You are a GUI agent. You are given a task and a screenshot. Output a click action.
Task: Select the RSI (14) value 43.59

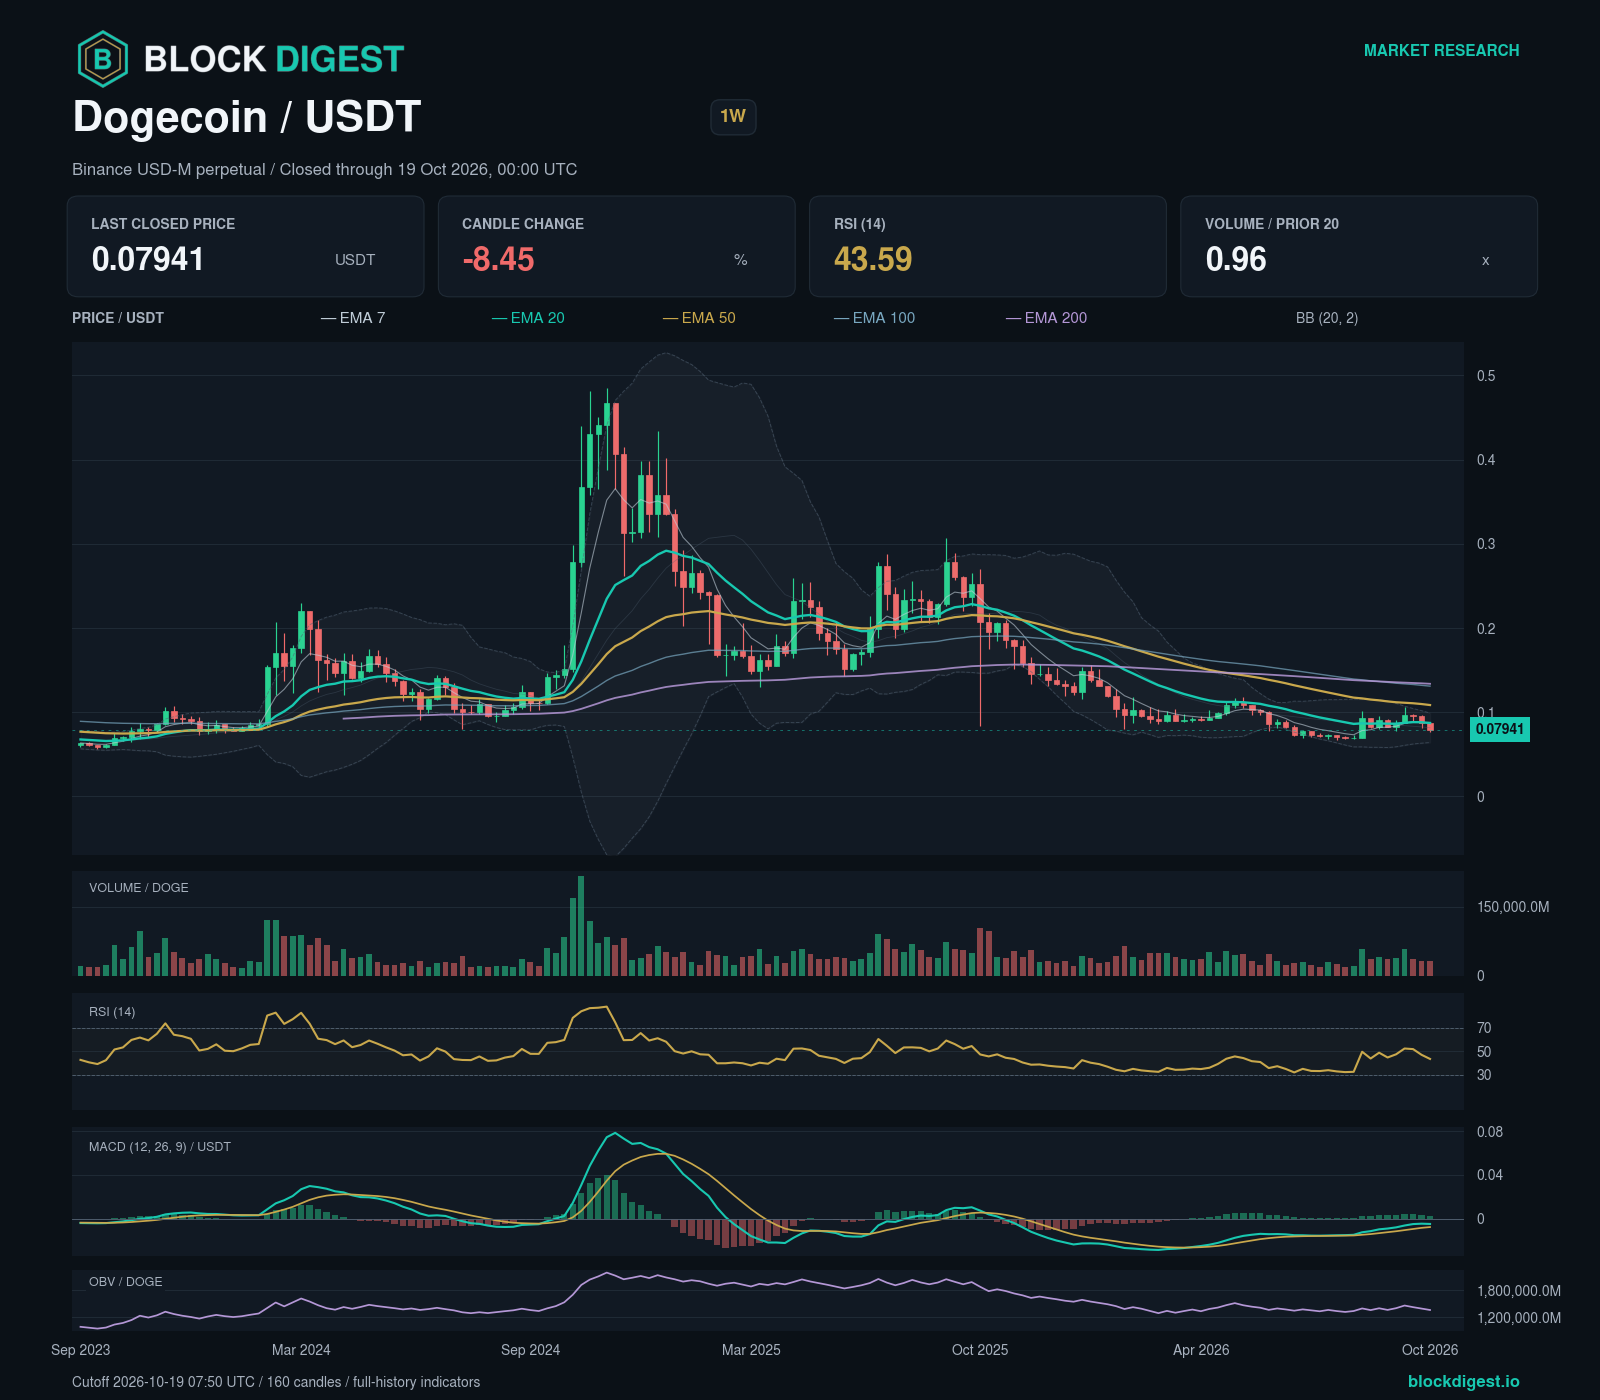(873, 259)
